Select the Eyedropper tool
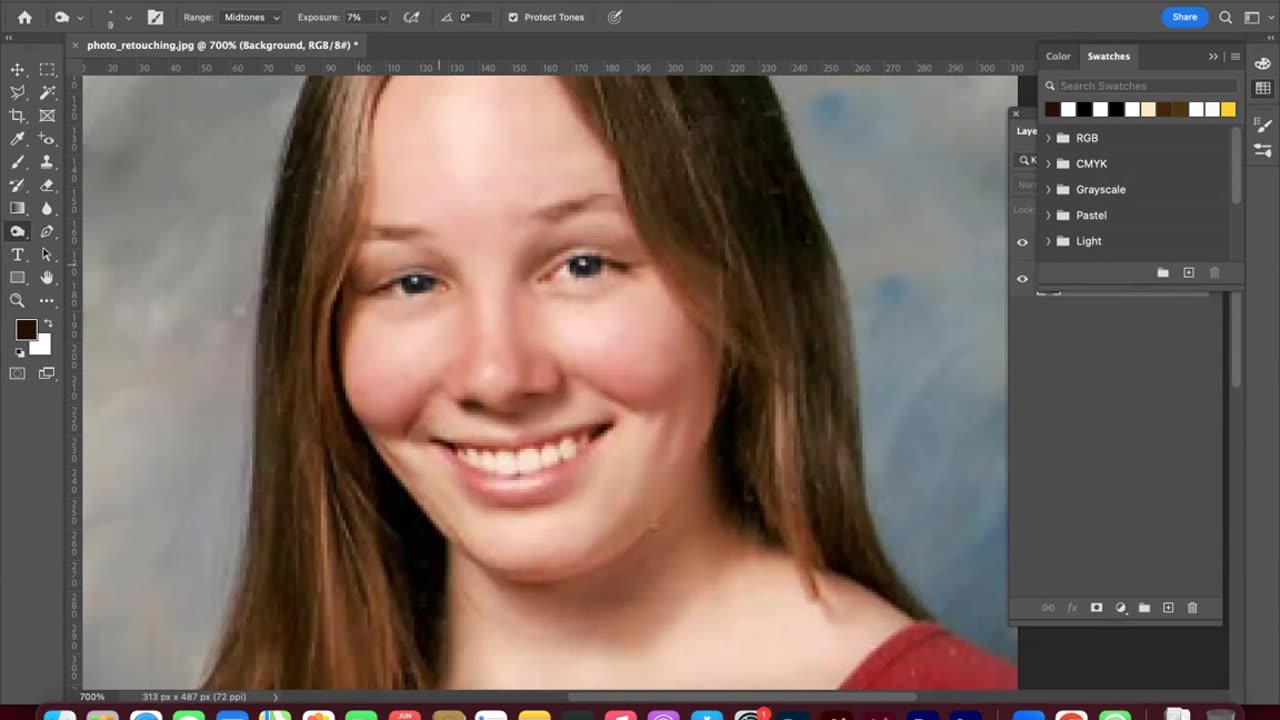The width and height of the screenshot is (1280, 720). coord(18,139)
